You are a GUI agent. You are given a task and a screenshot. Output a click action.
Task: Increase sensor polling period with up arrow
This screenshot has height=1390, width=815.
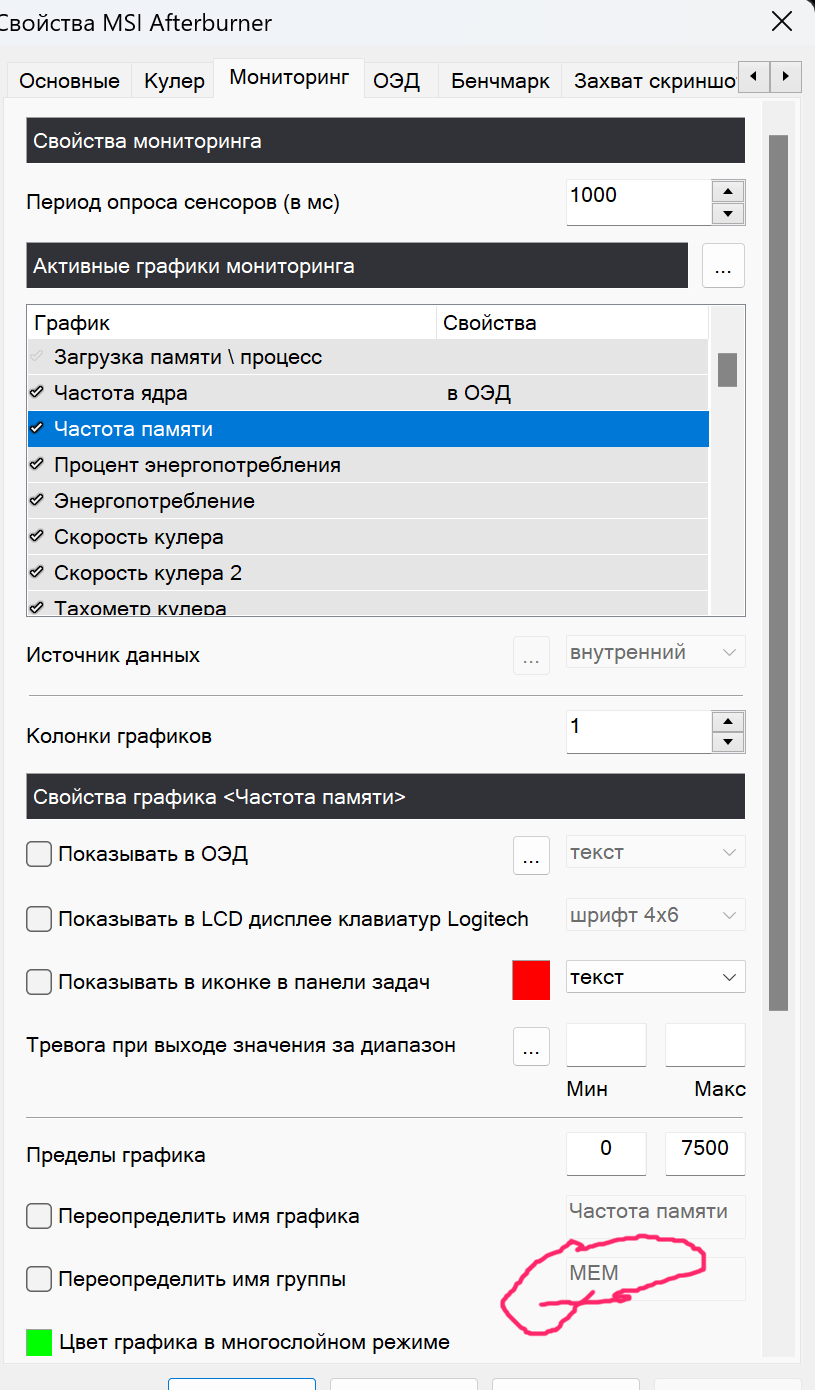pyautogui.click(x=728, y=192)
